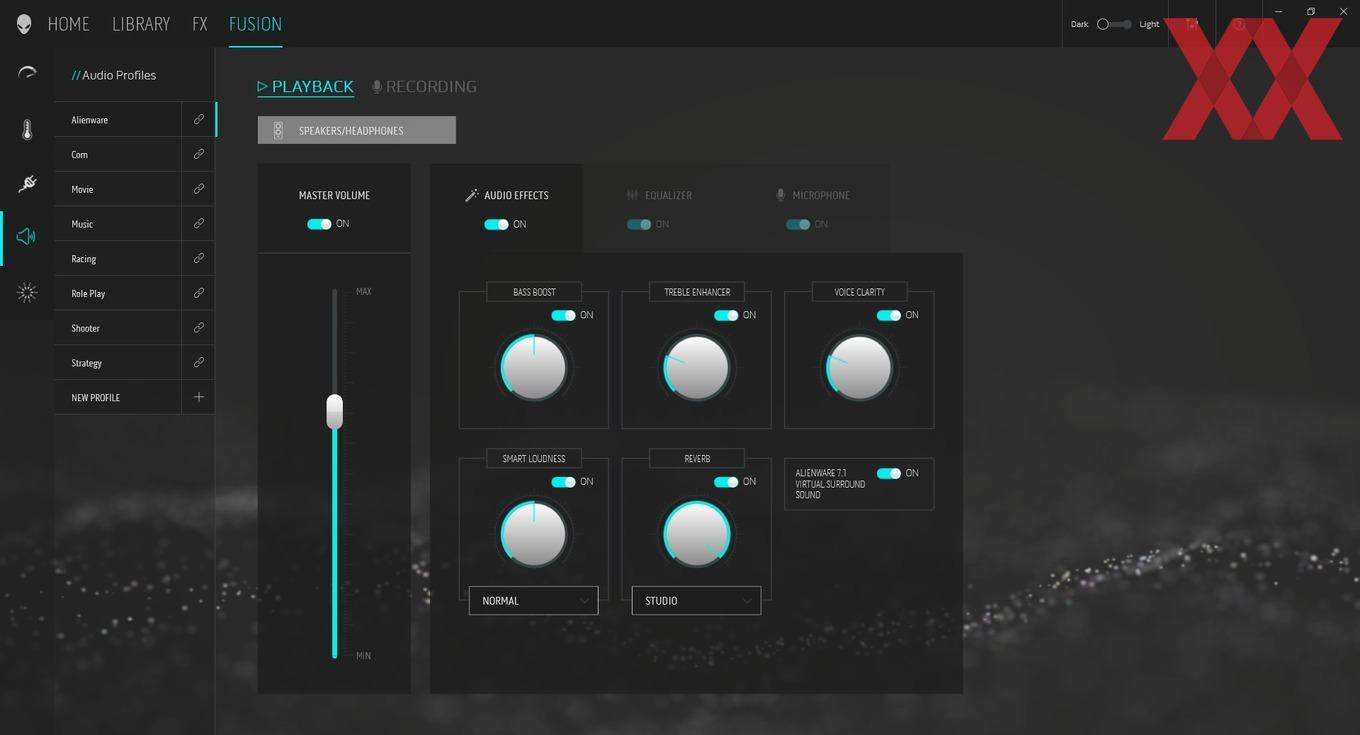Click link icon for Role Play profile

(198, 293)
